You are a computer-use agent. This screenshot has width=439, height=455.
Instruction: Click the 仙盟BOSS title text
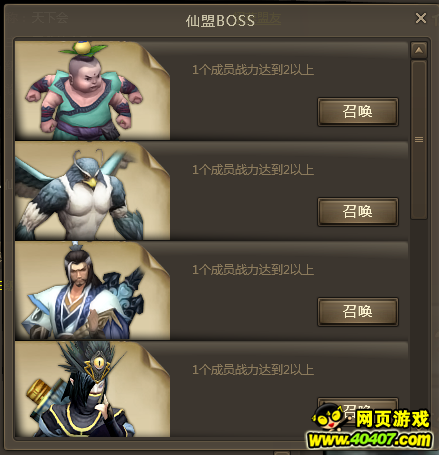(x=220, y=21)
